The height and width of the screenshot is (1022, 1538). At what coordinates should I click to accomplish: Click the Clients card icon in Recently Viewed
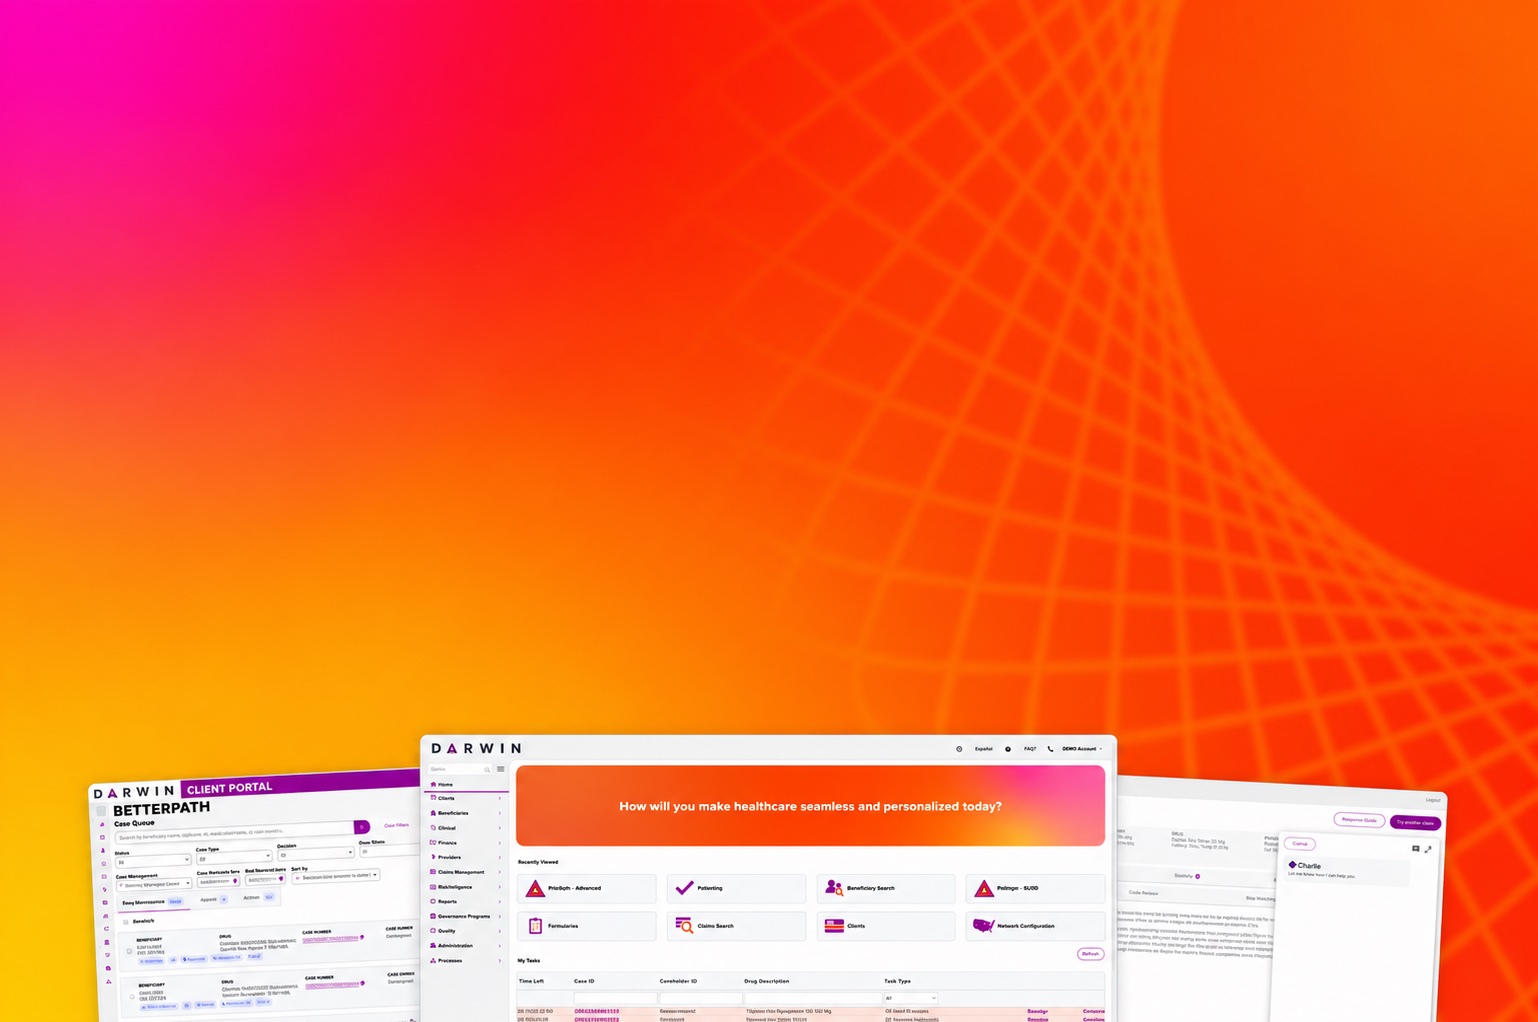[834, 926]
